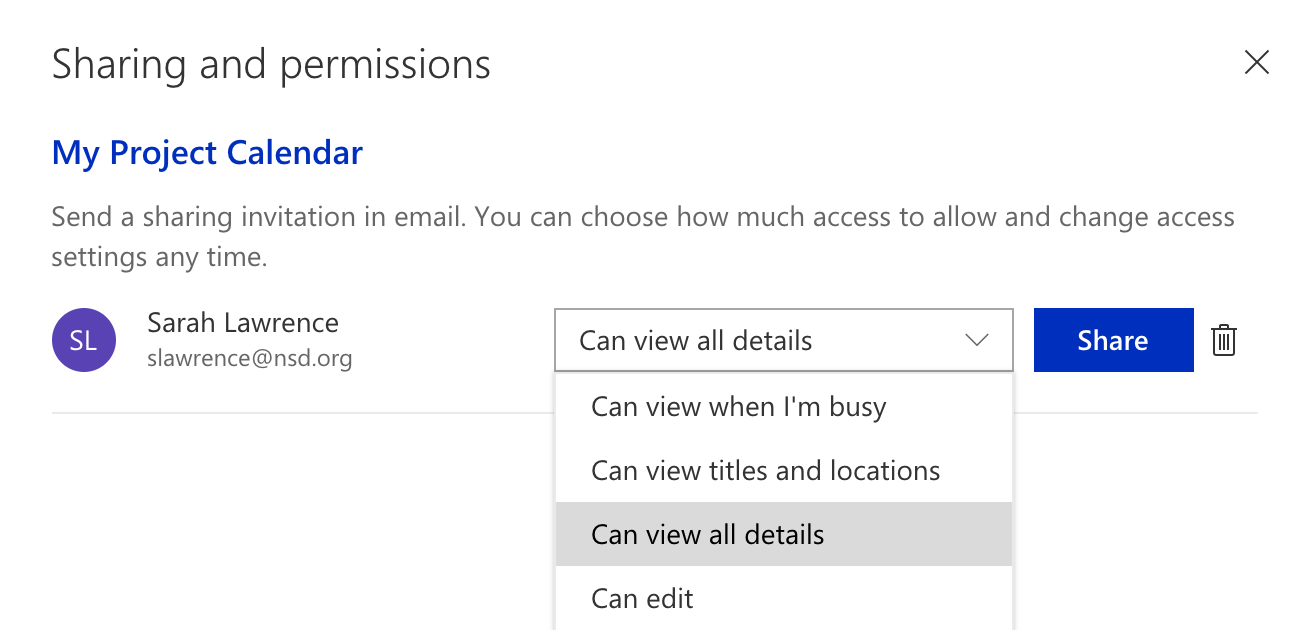Collapse the permission list using chevron arrow
Viewport: 1310px width, 630px height.
(x=977, y=341)
